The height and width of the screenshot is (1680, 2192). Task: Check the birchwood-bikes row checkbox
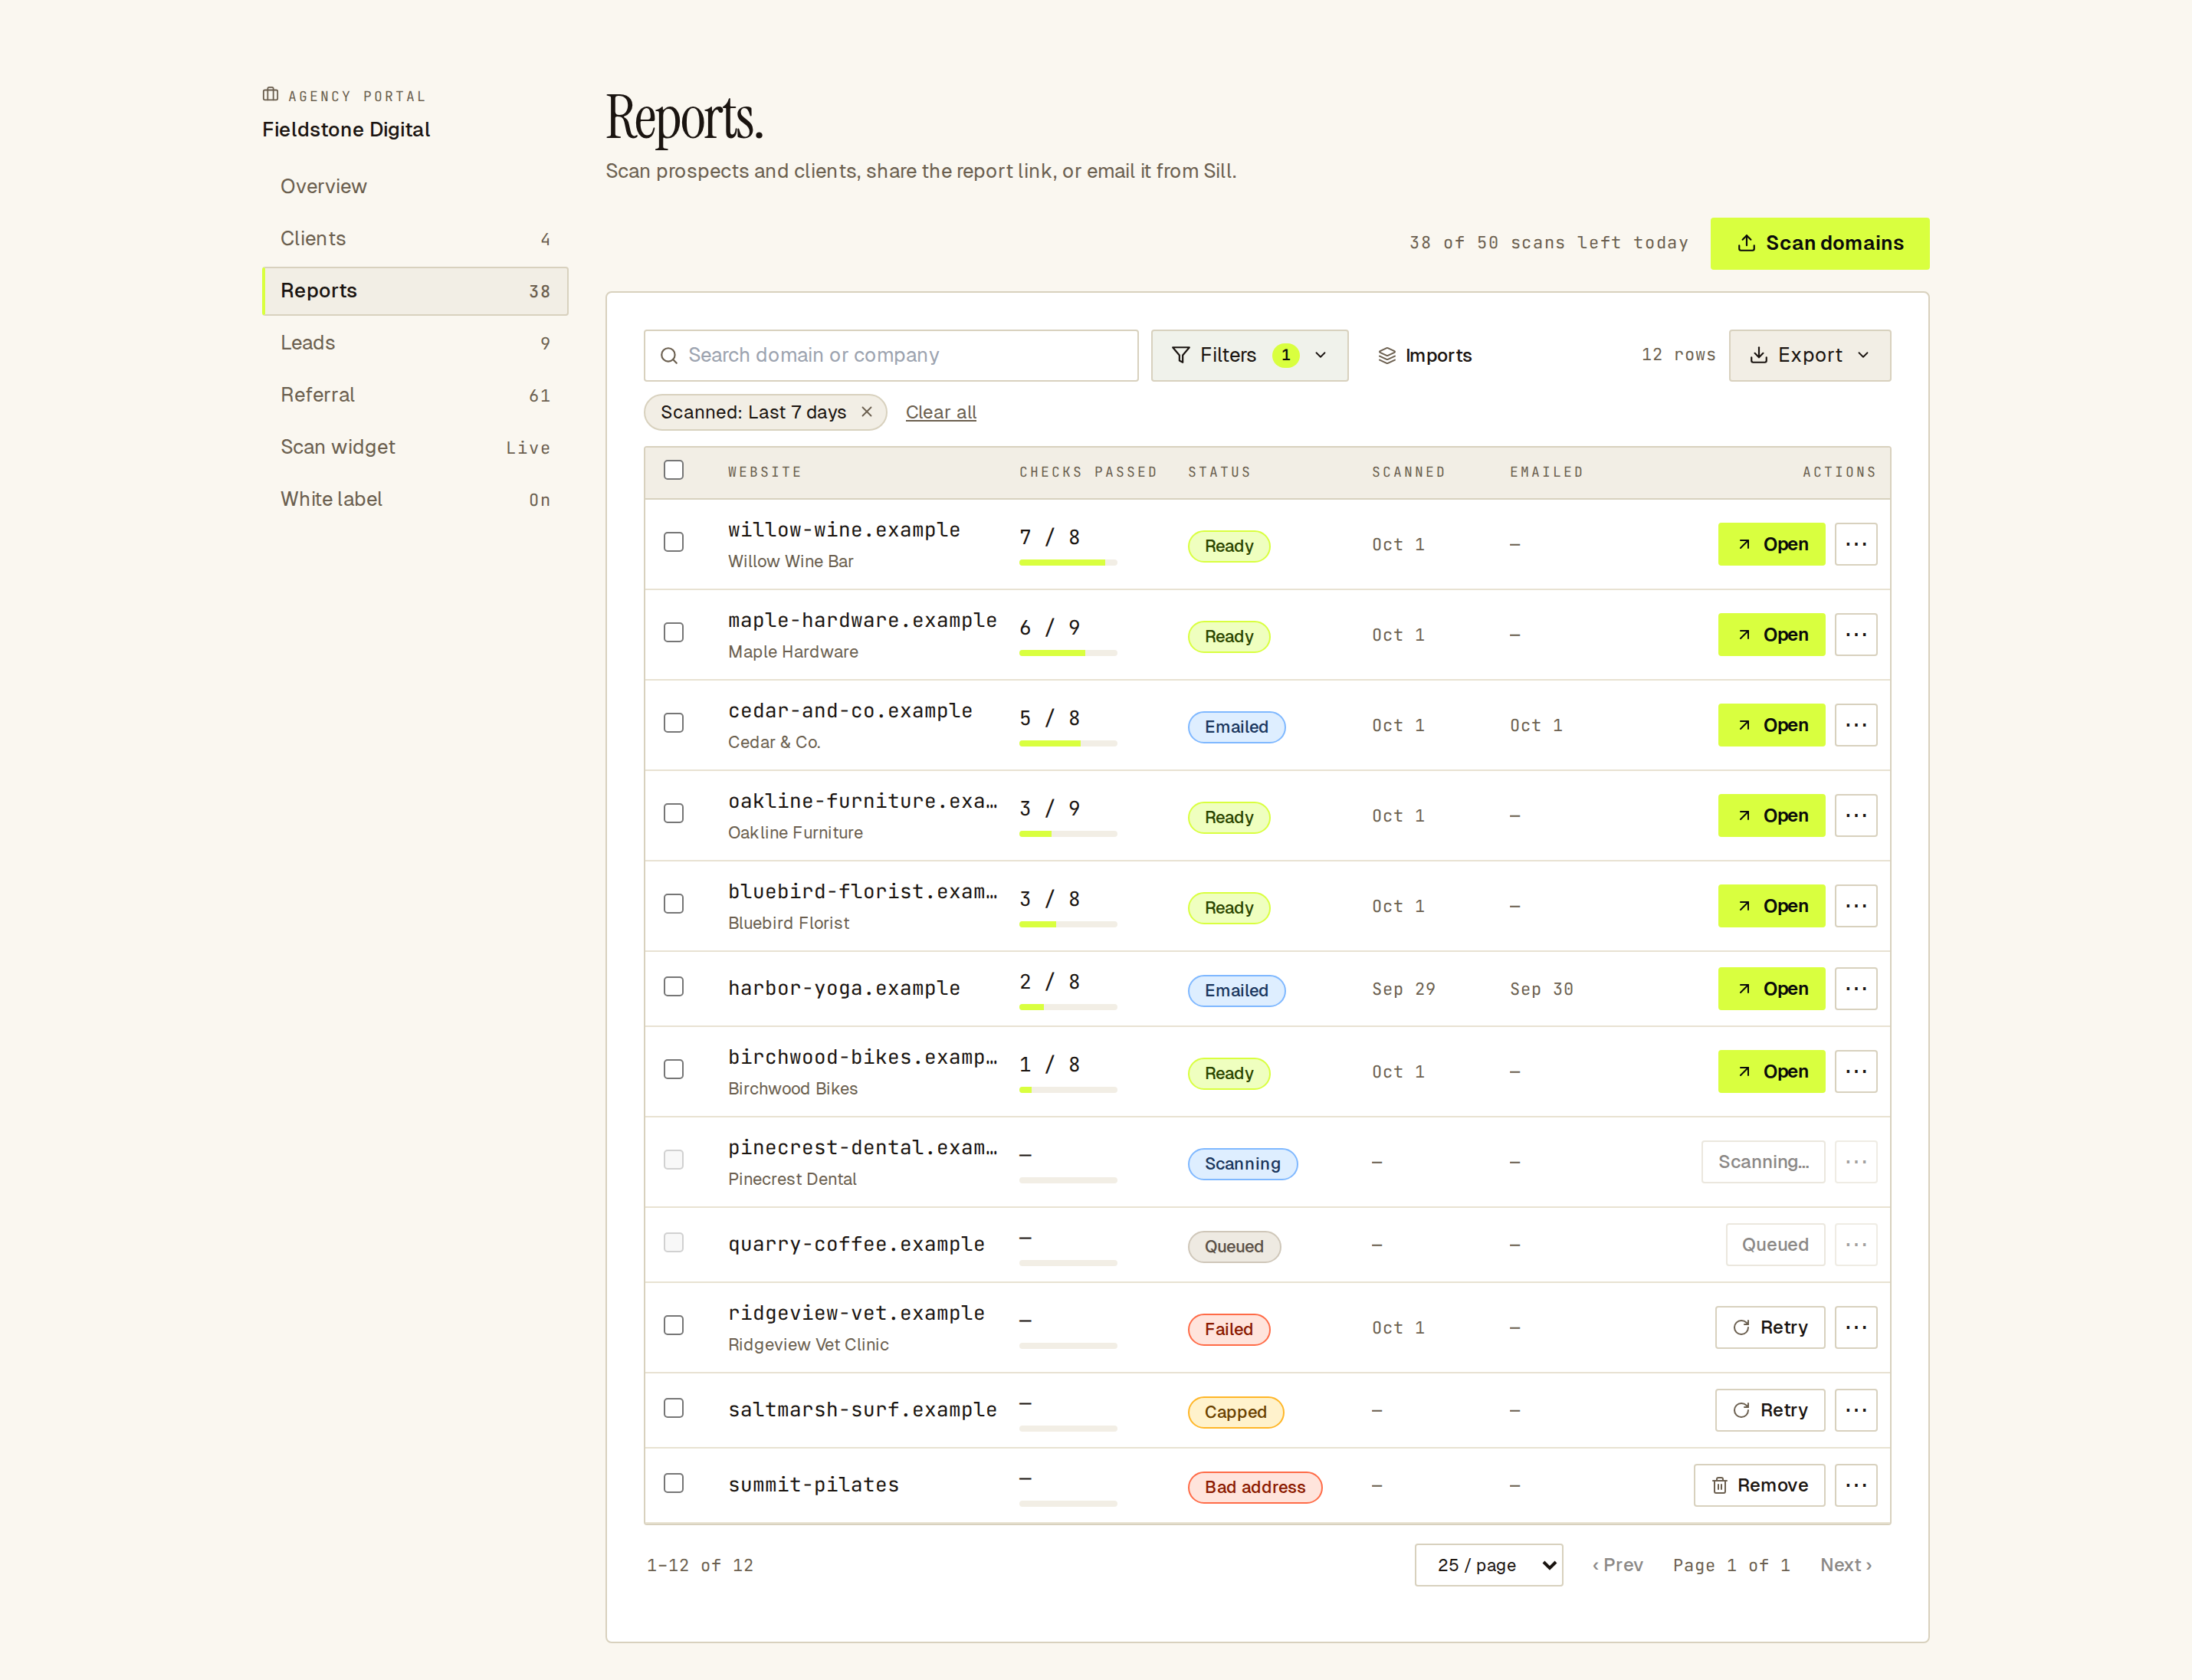click(674, 1069)
